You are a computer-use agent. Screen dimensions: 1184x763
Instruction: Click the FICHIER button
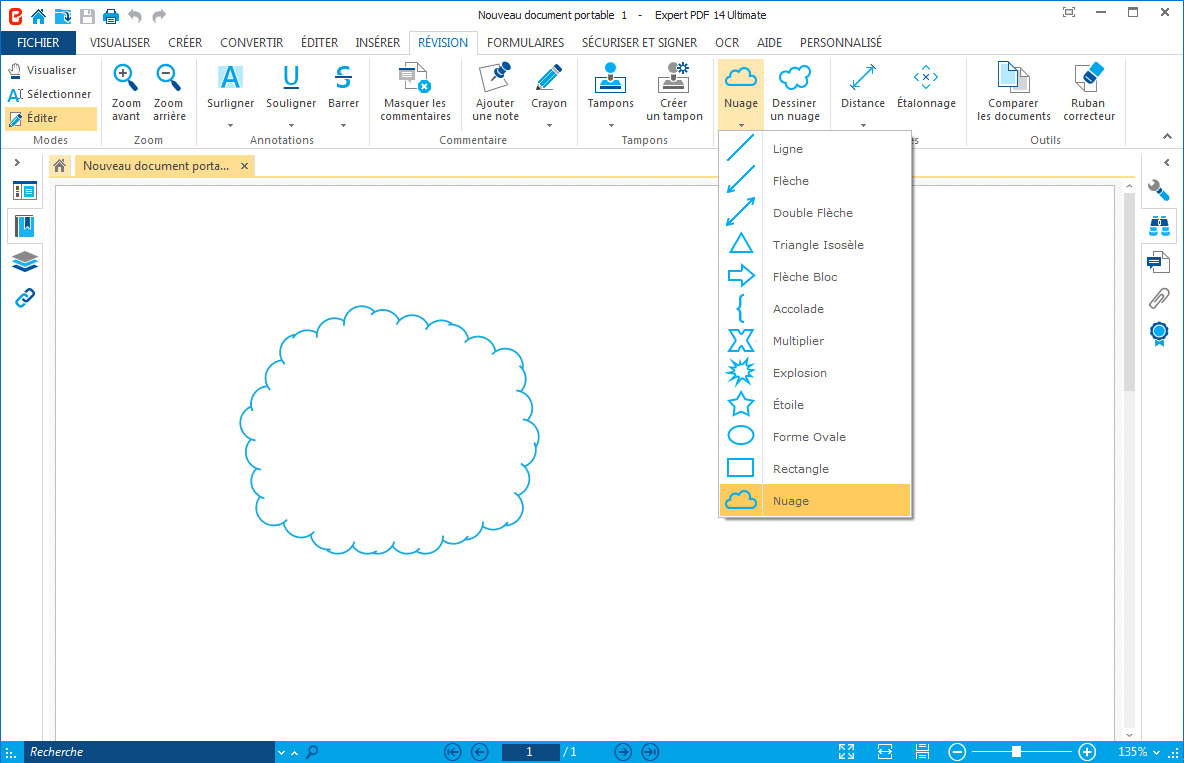38,43
